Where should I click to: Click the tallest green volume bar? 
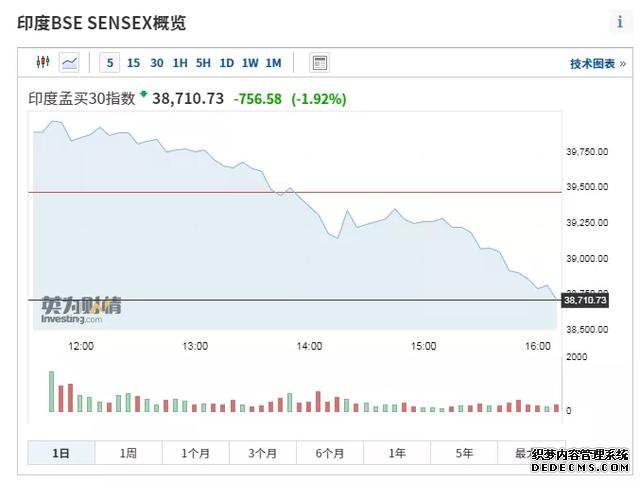click(x=52, y=391)
